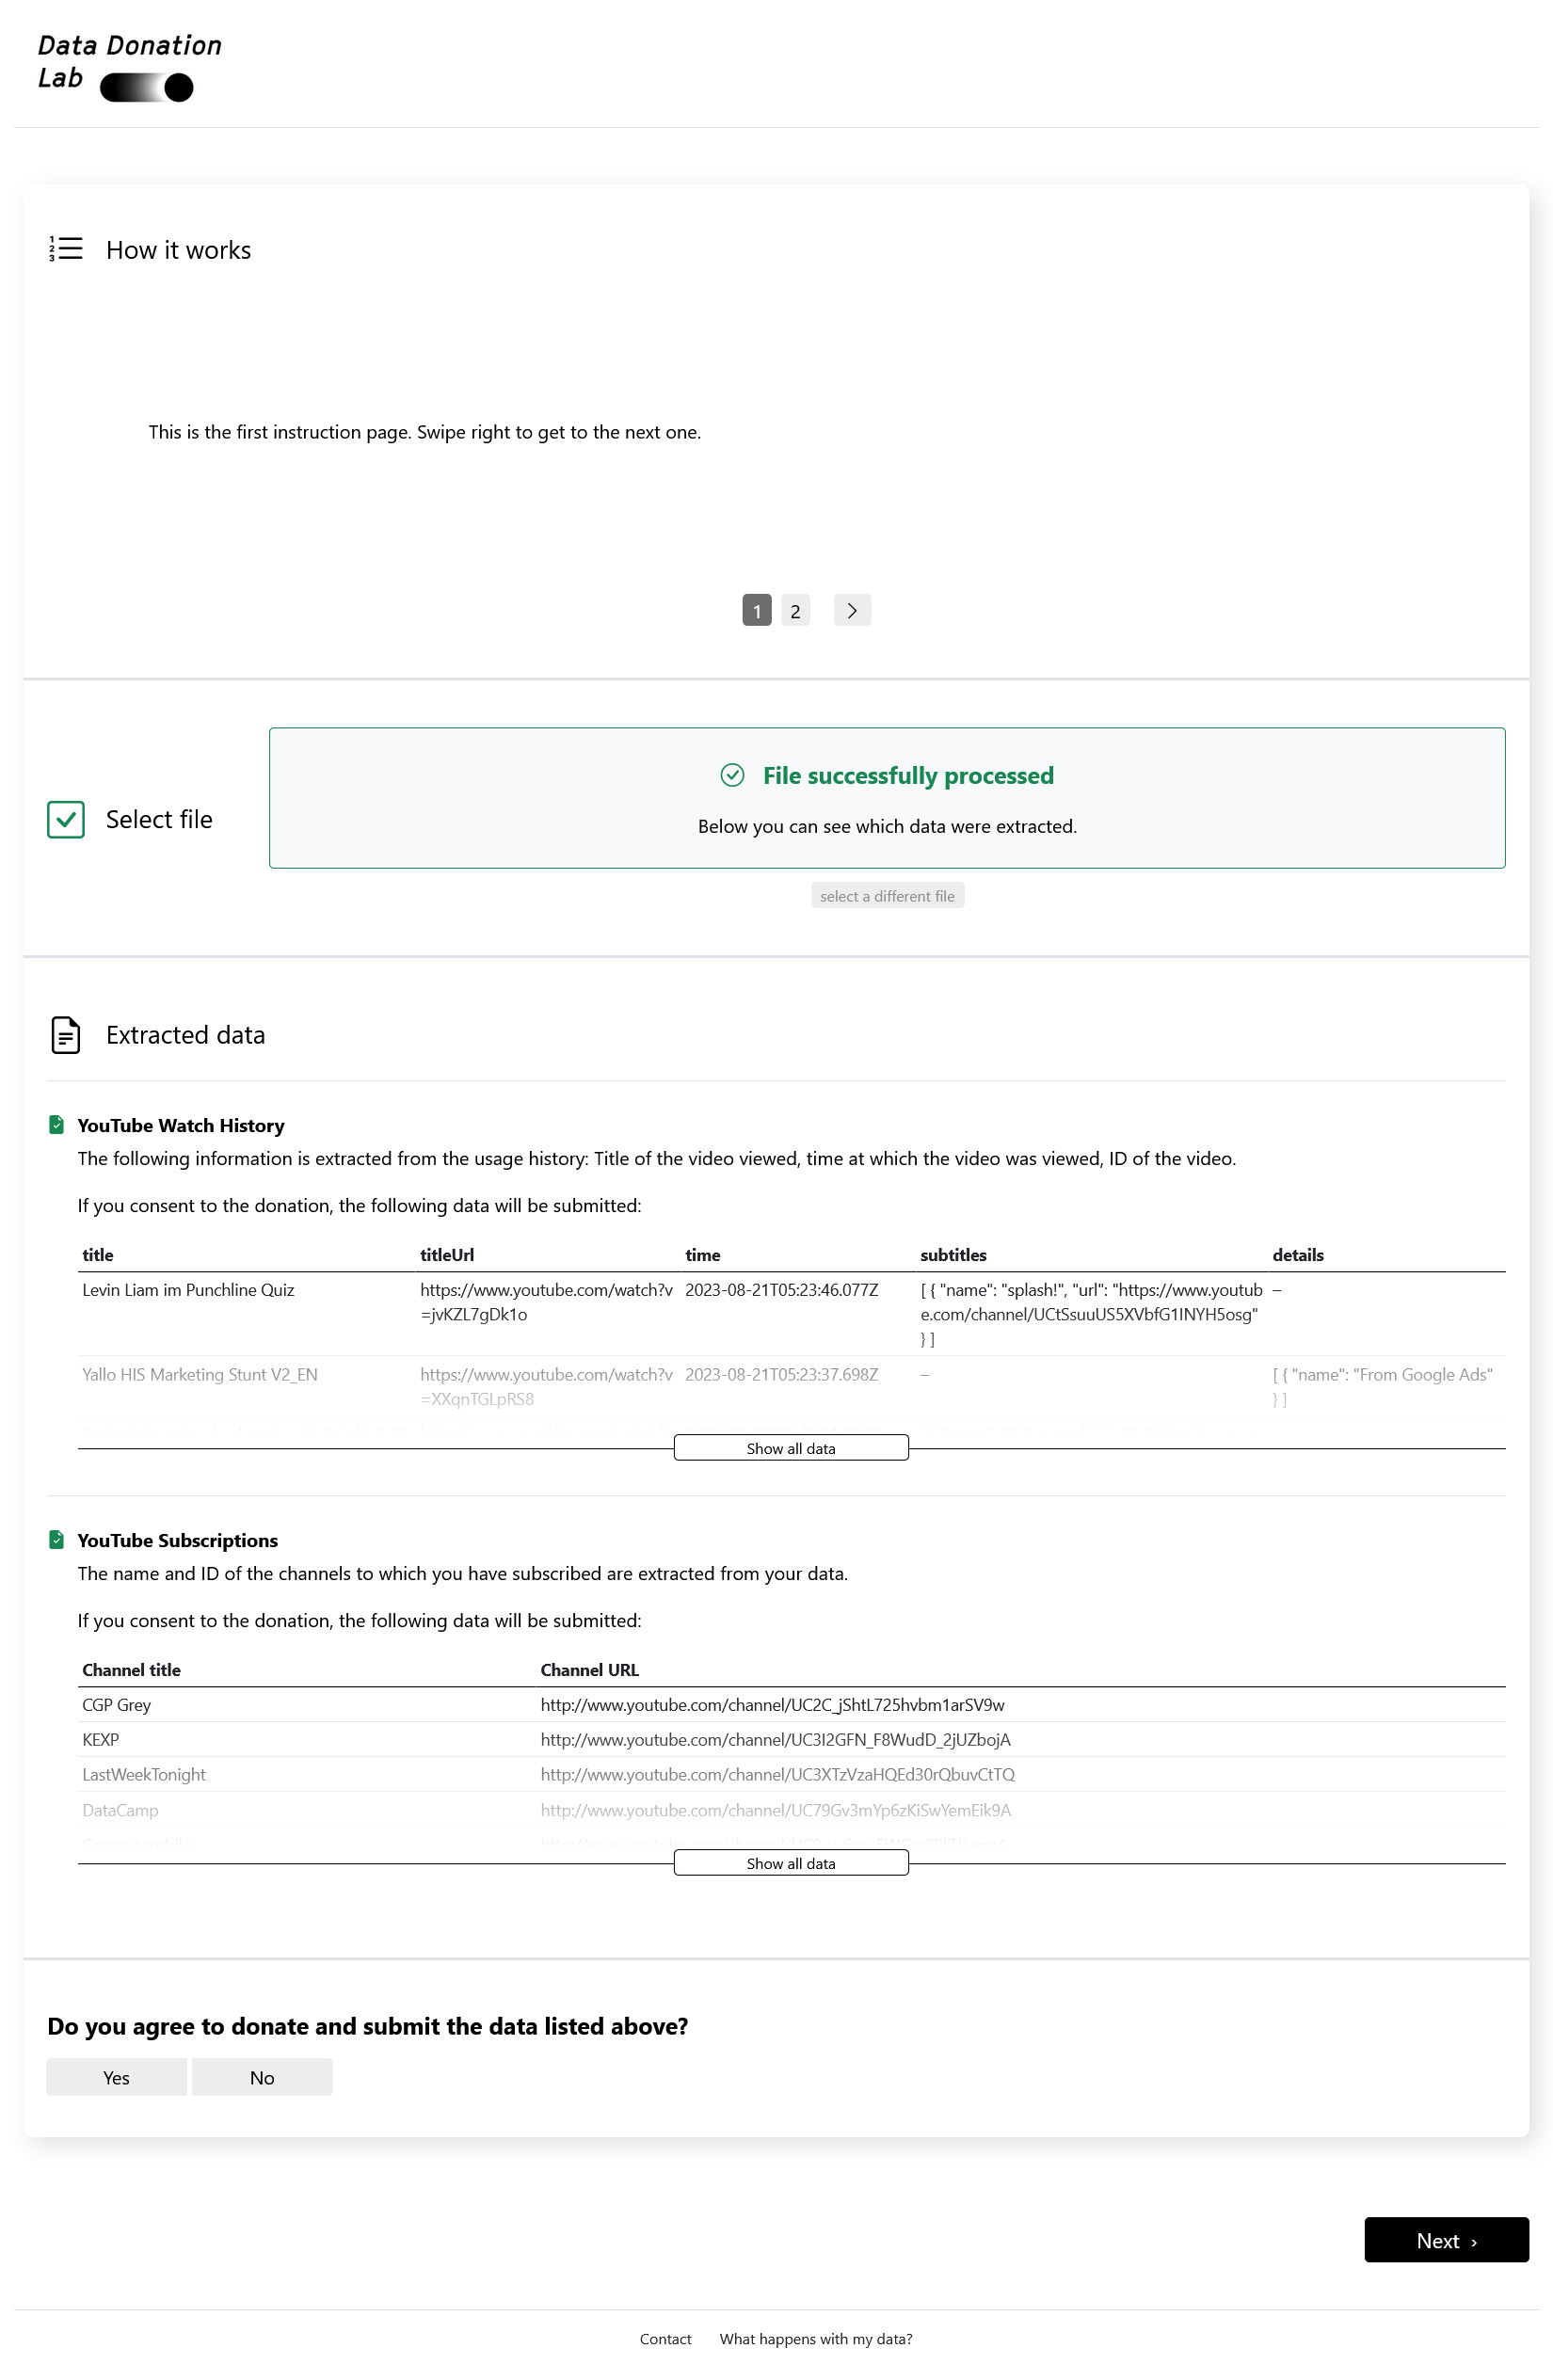Click the Next button

(x=1446, y=2239)
